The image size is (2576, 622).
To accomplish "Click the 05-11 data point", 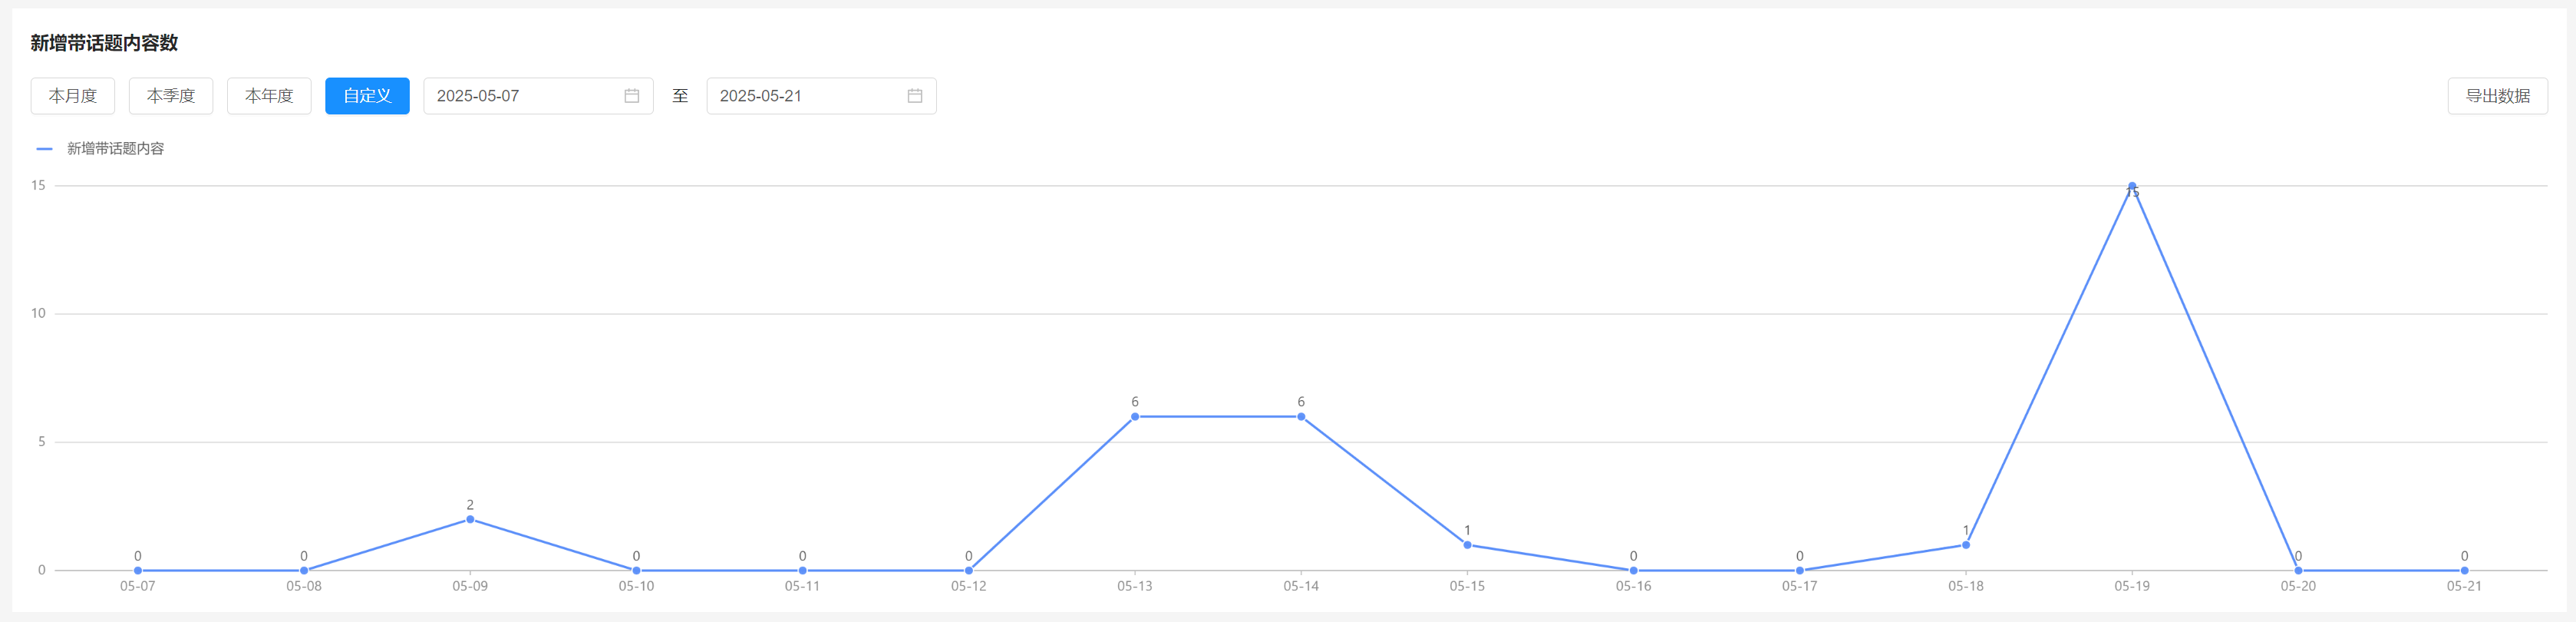I will [x=802, y=571].
